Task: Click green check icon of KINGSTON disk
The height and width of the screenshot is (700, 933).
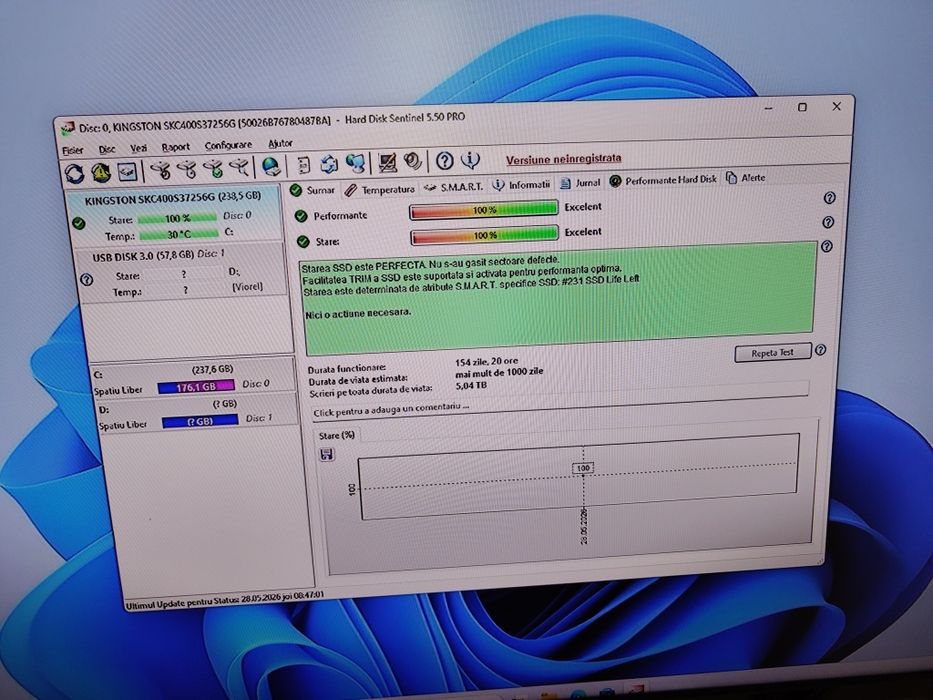Action: click(78, 223)
